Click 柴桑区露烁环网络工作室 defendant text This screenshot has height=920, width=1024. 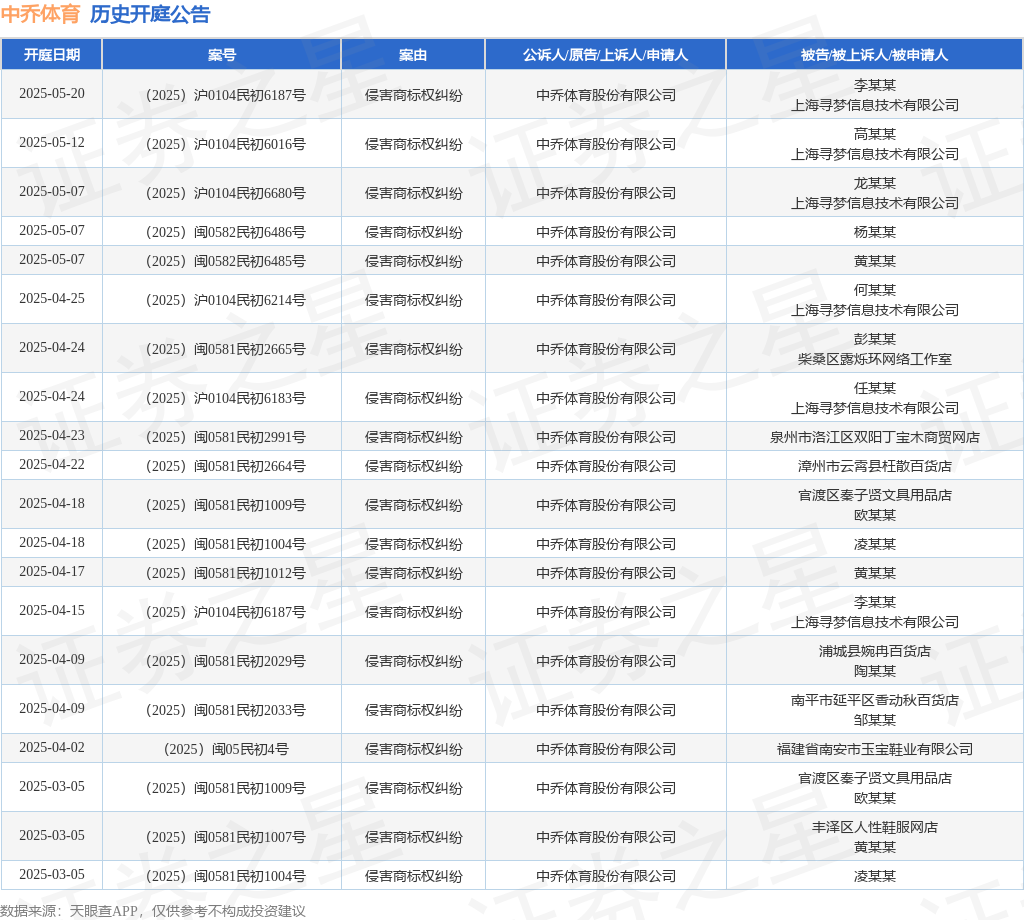point(874,359)
